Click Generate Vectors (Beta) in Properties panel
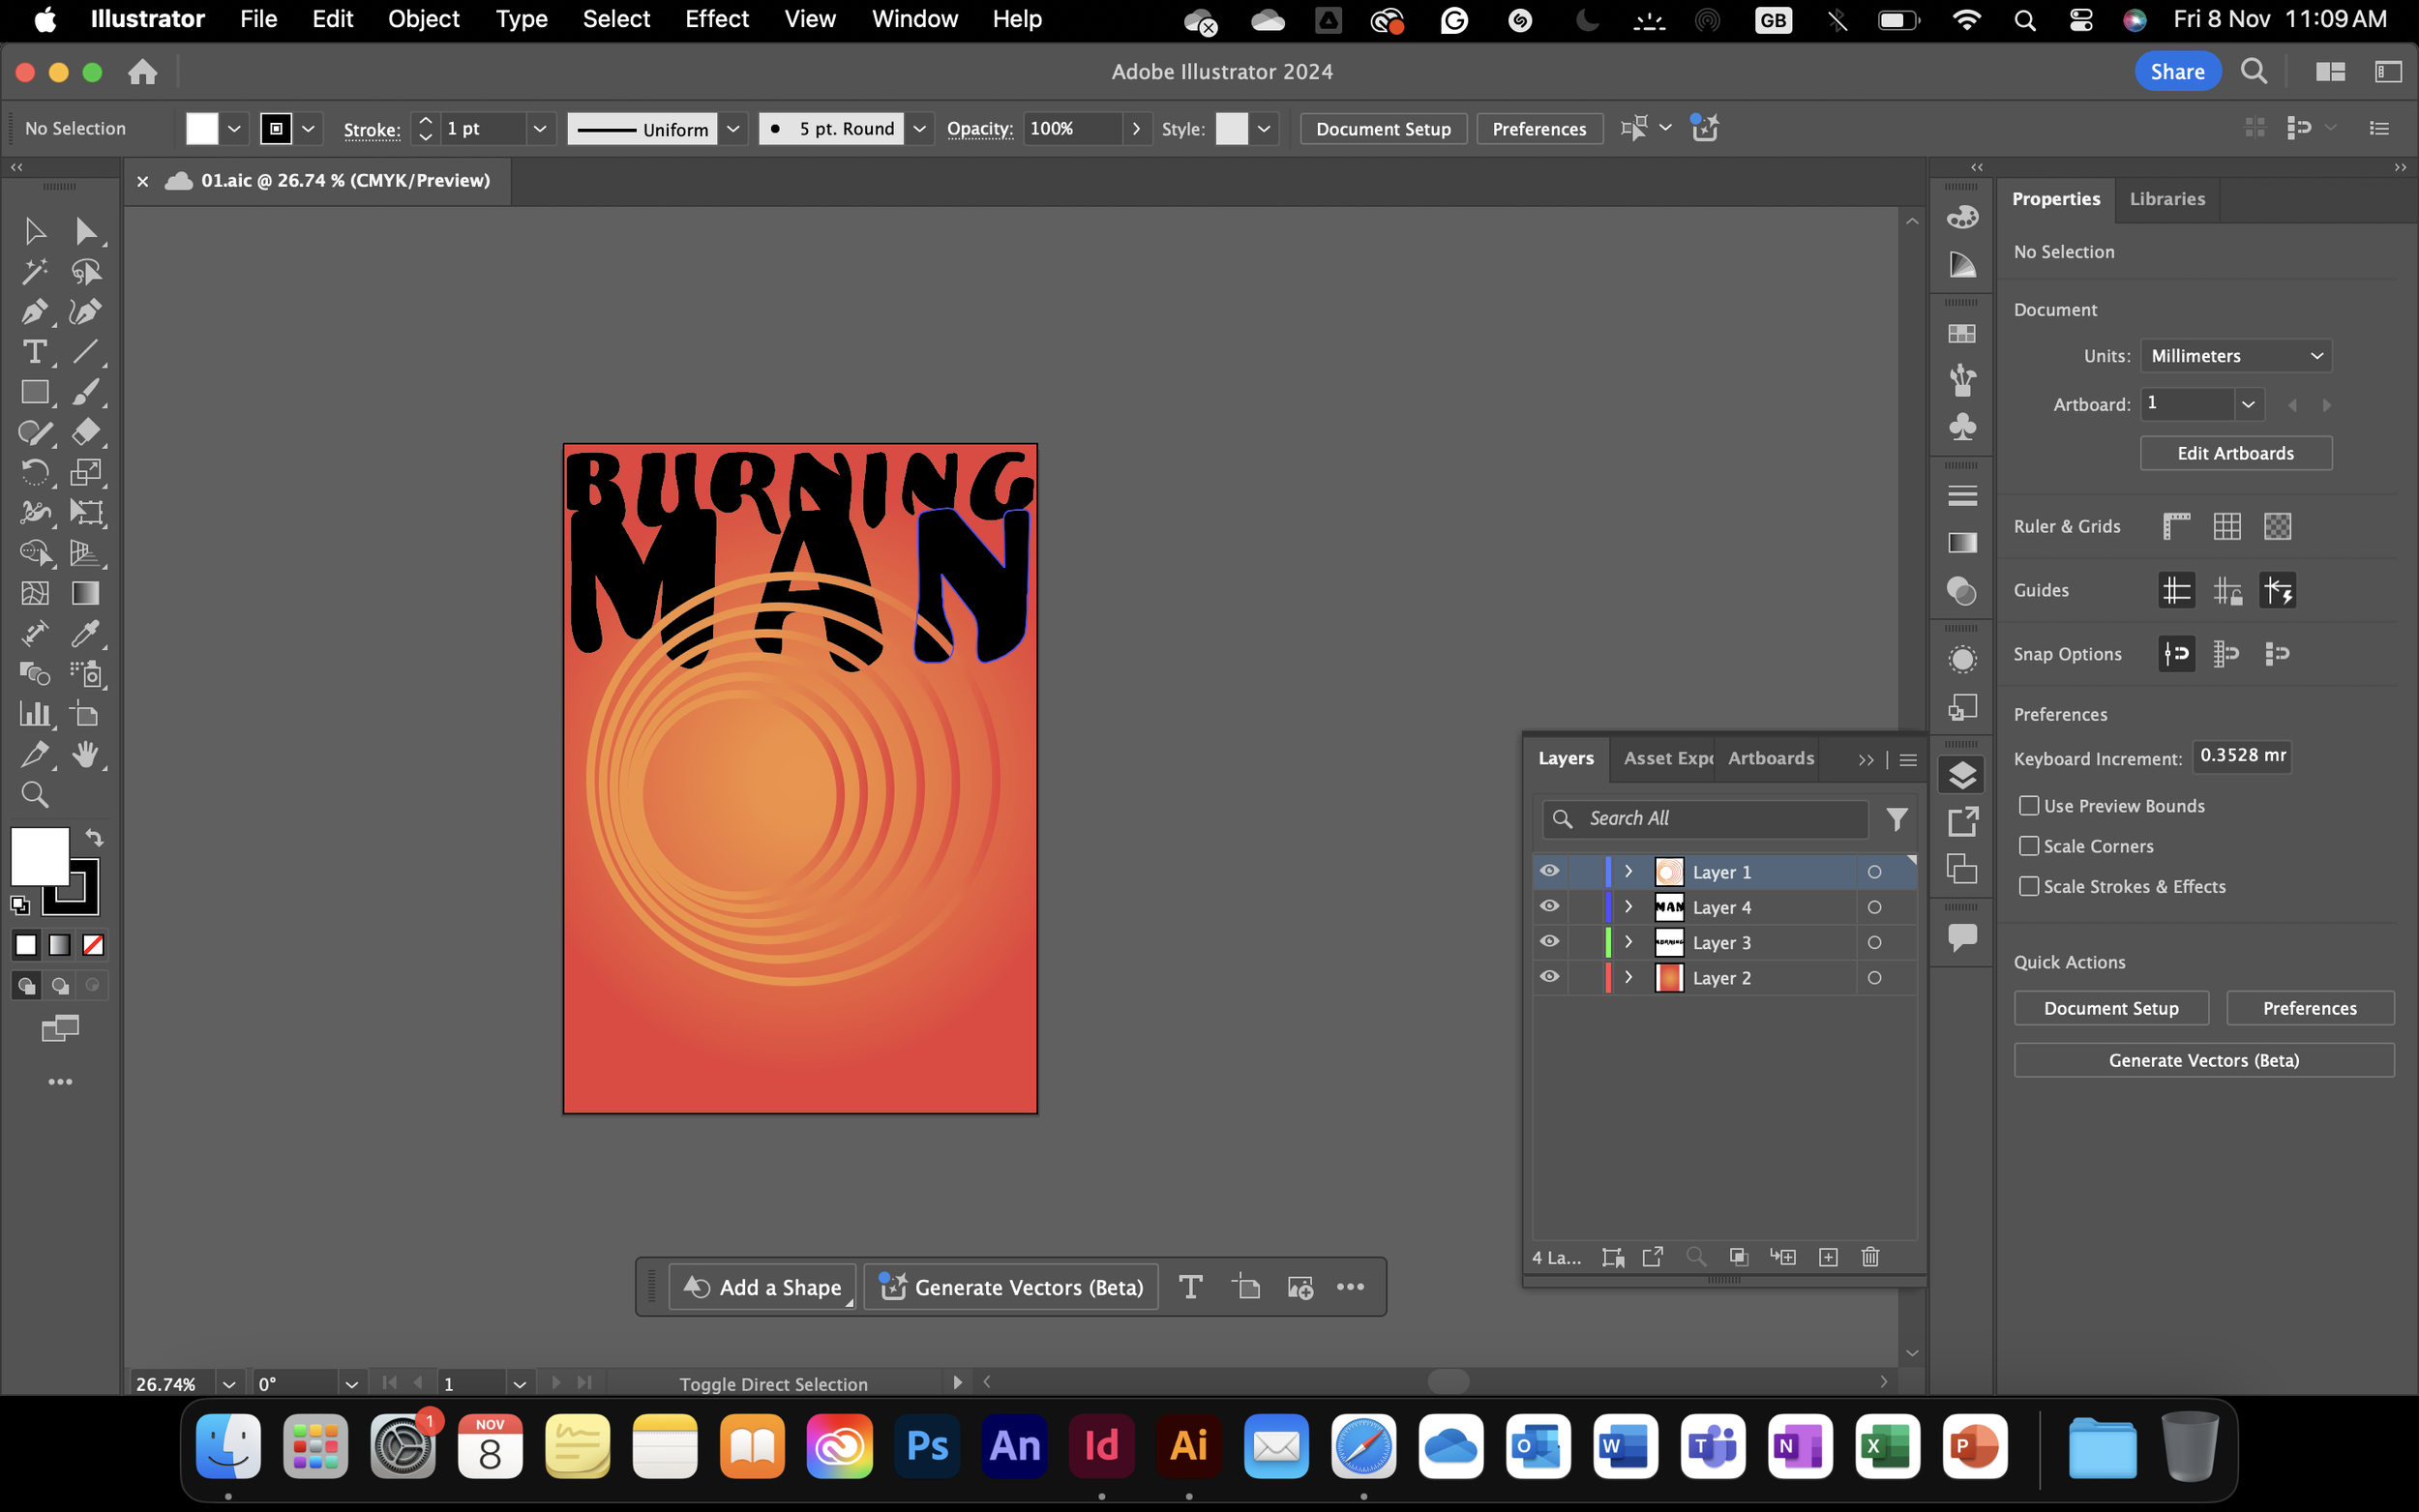The height and width of the screenshot is (1512, 2419). (2203, 1060)
